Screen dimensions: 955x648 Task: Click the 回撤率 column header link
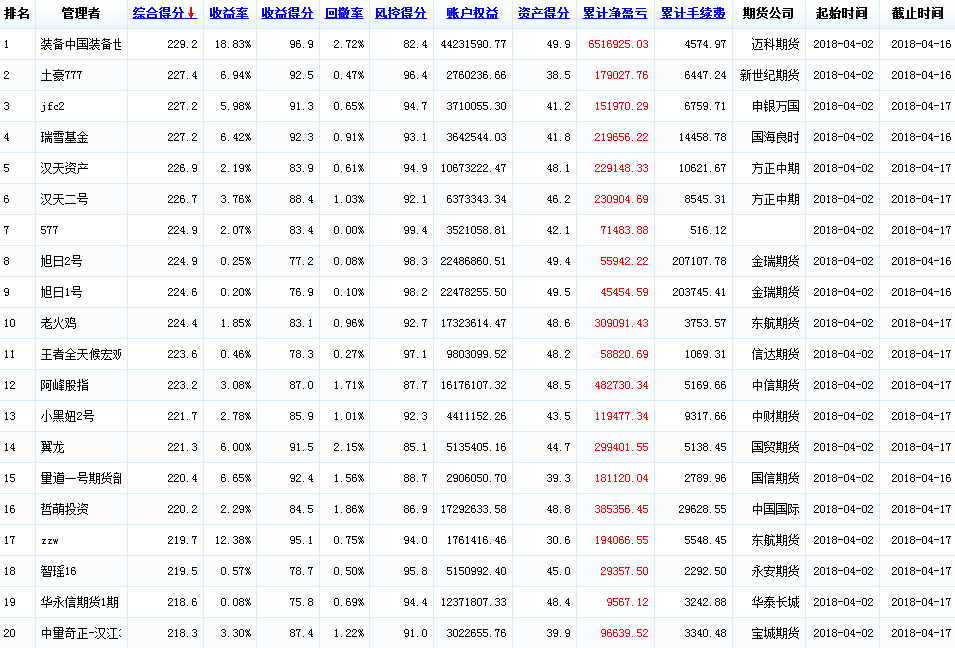pyautogui.click(x=344, y=13)
